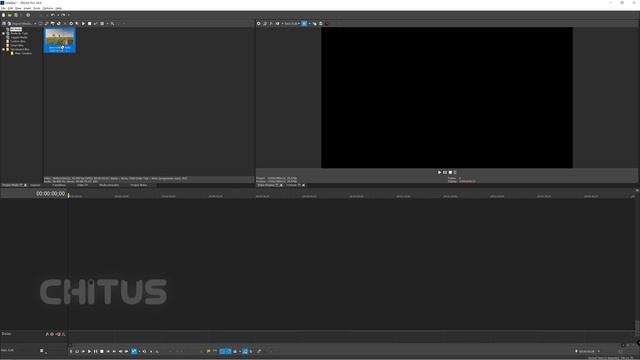
Task: Play video in the Video Preview window
Action: (440, 172)
